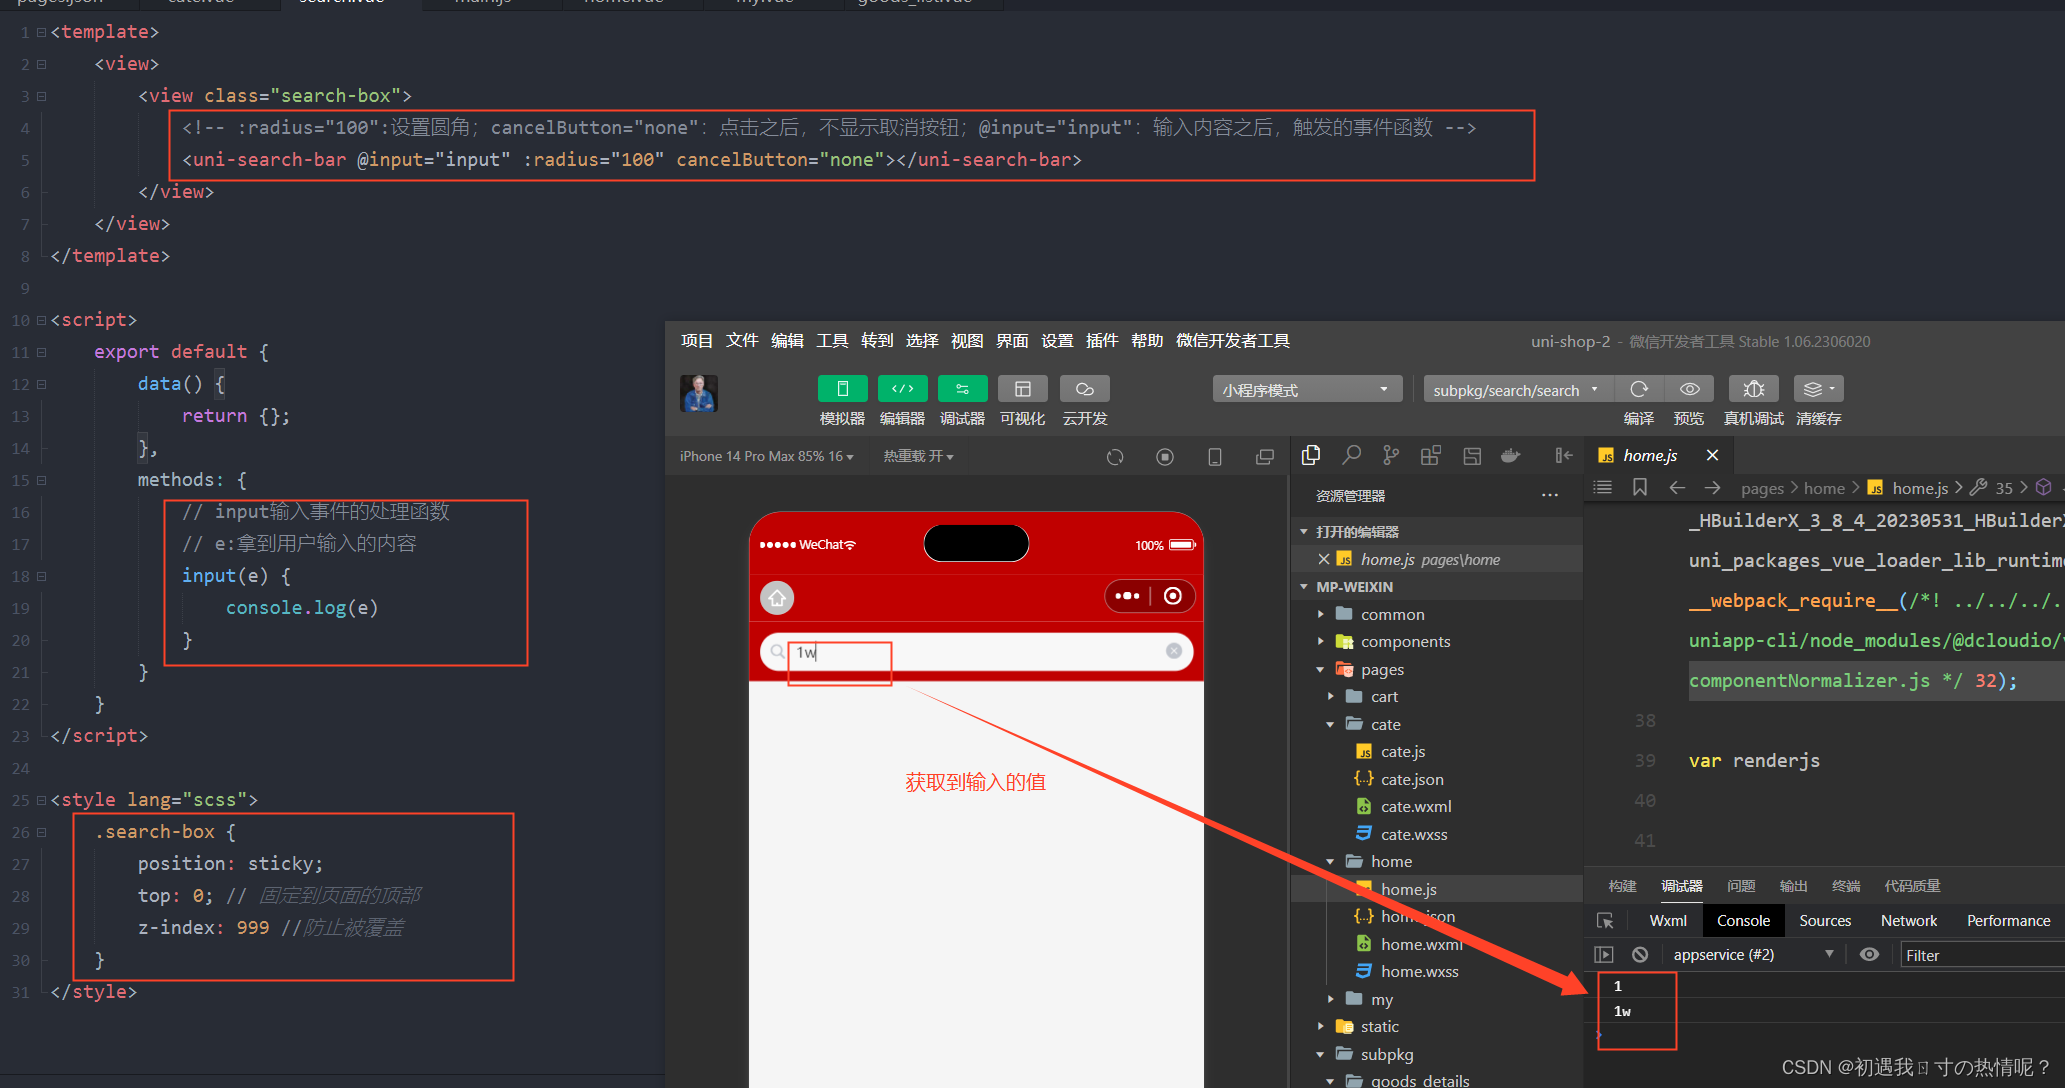Open the subpkg/search/search compile mode dropdown
This screenshot has height=1088, width=2065.
tap(1517, 390)
